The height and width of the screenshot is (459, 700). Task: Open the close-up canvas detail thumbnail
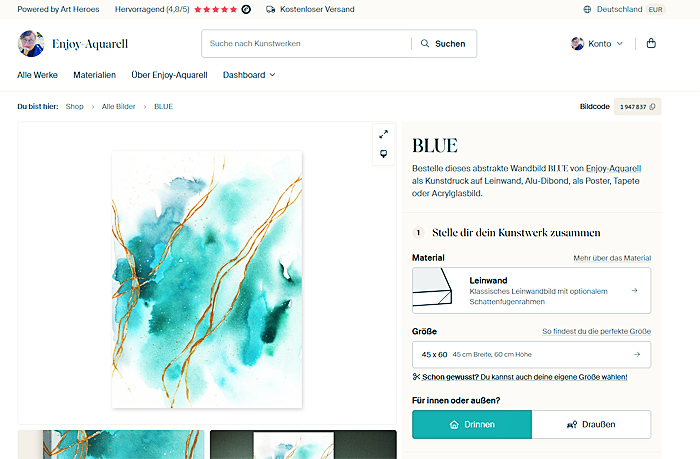point(111,444)
